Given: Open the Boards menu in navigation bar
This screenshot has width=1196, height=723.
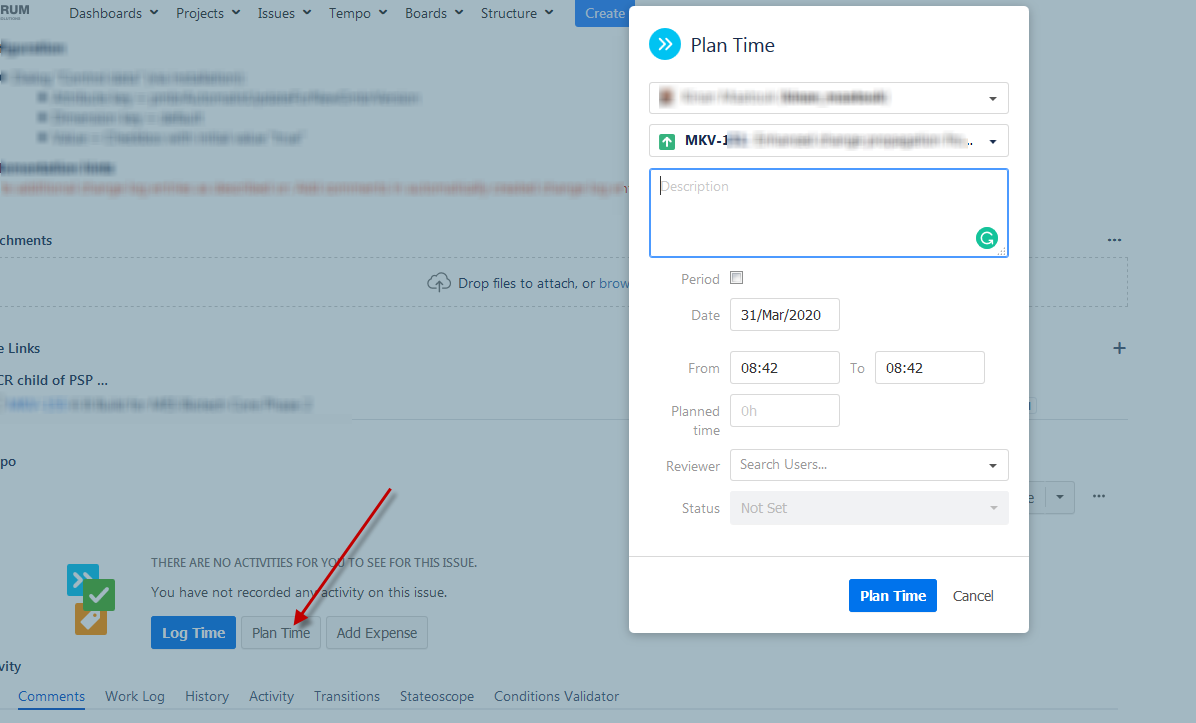Looking at the screenshot, I should 433,13.
